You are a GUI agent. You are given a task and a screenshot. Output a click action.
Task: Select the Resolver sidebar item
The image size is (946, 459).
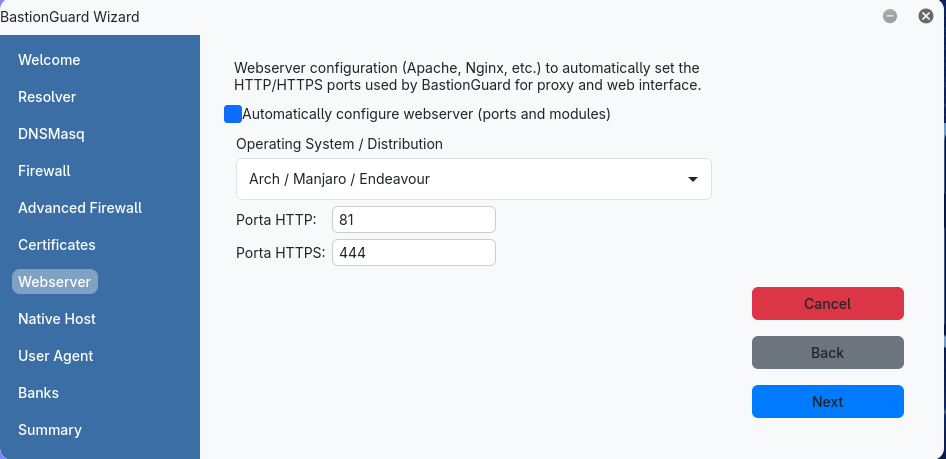coord(47,97)
